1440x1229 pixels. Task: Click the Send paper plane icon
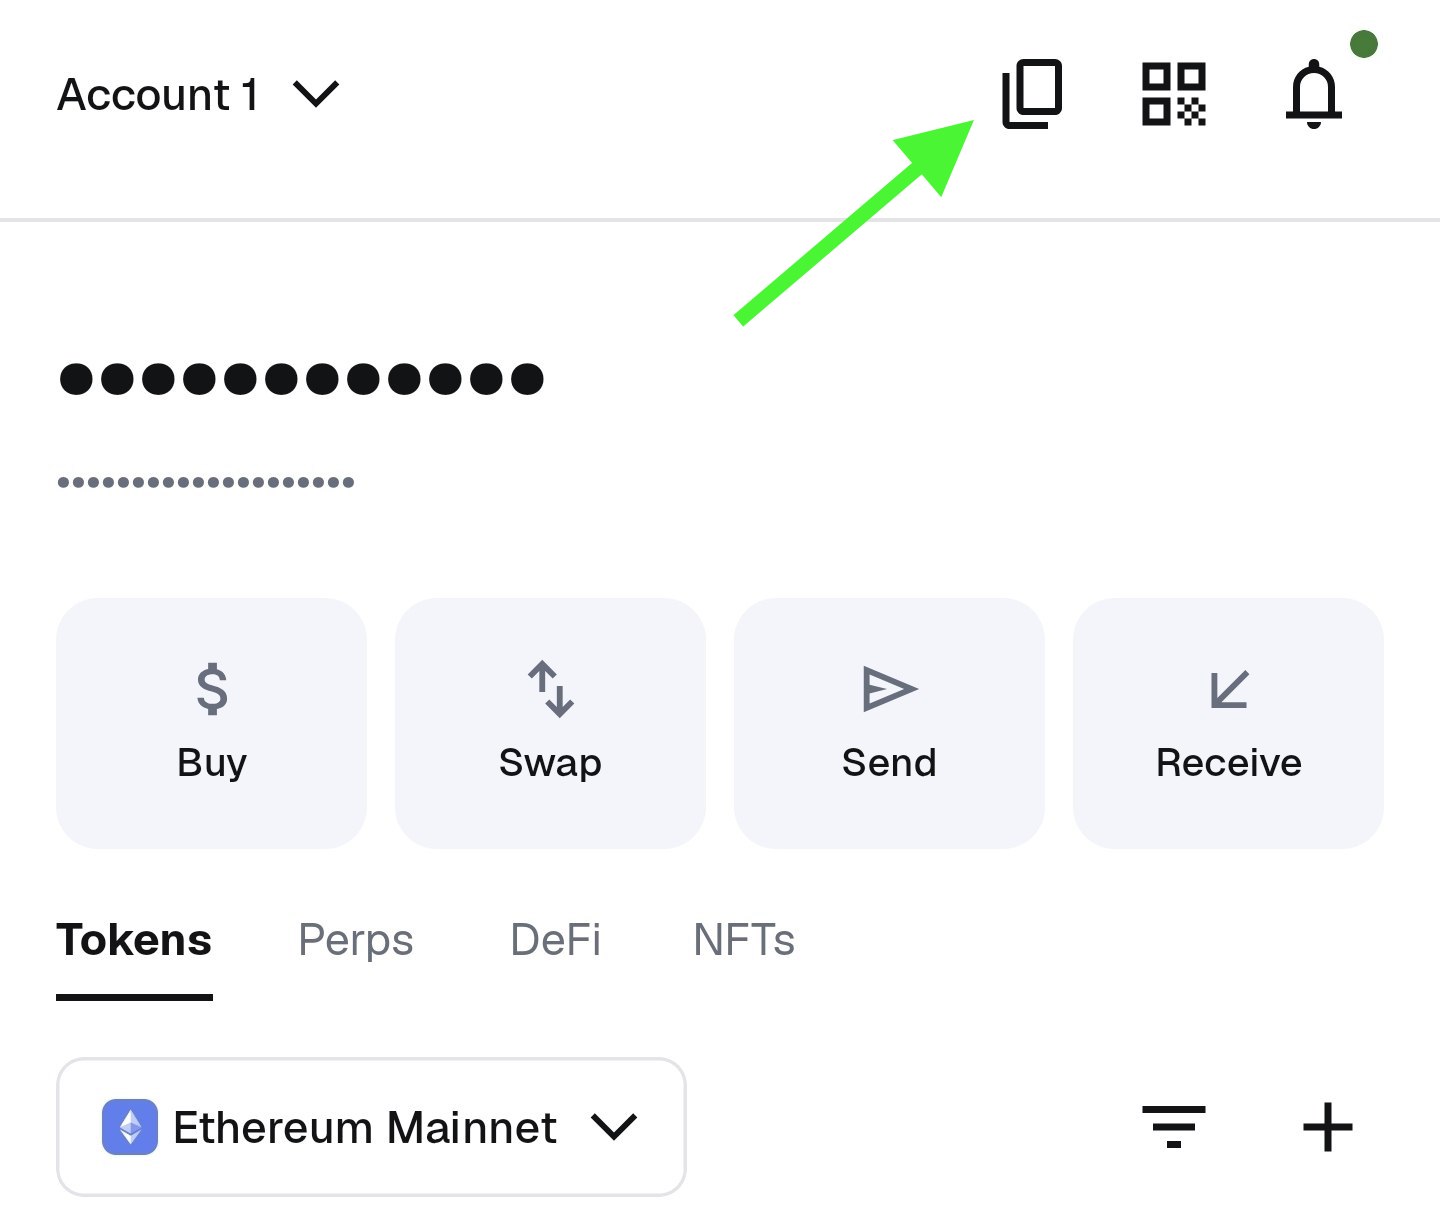coord(889,689)
